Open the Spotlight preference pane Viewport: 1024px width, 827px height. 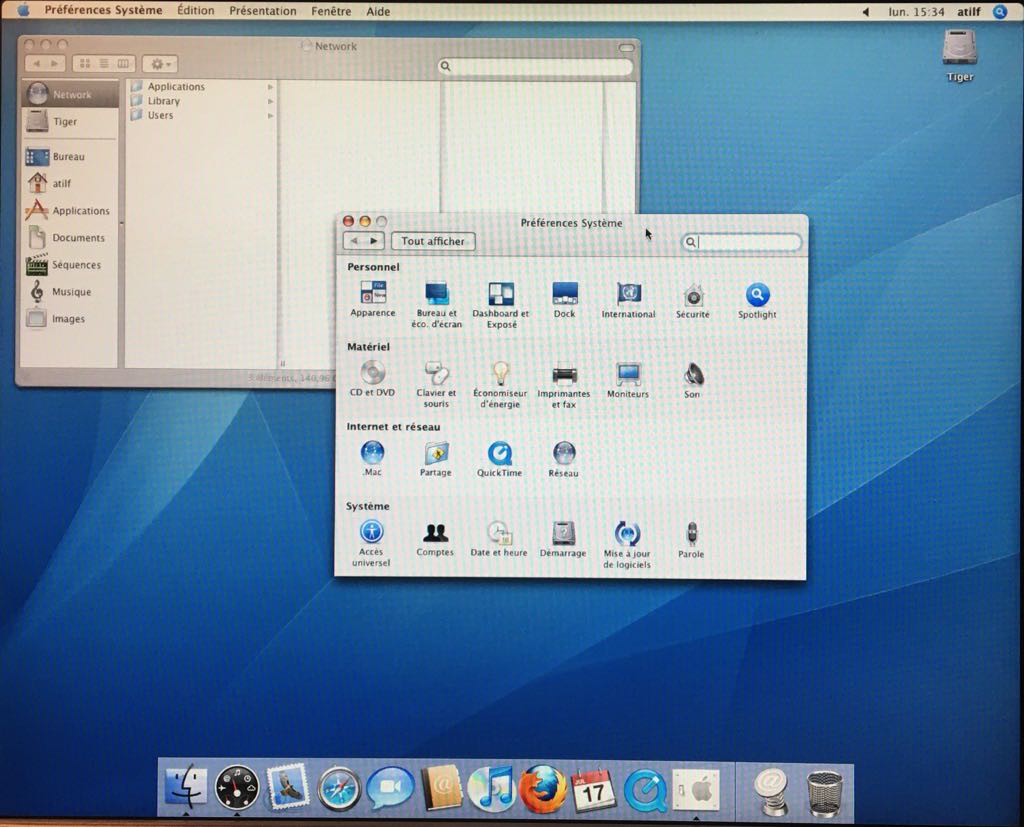(757, 296)
